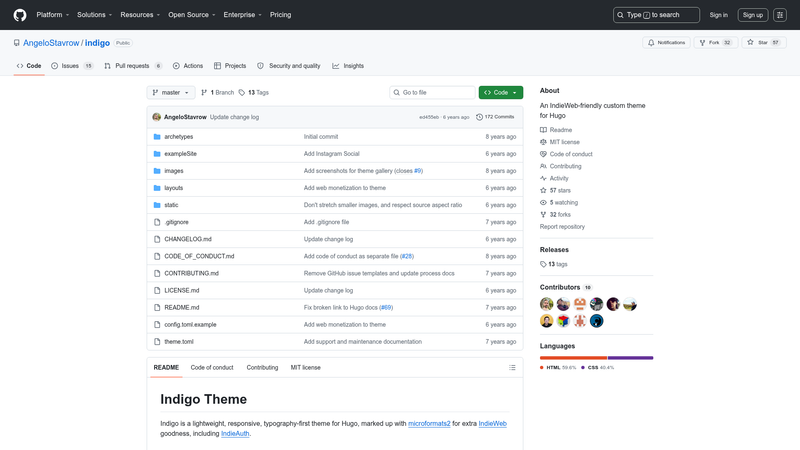The image size is (800, 450).
Task: Open the header menu icon beside Sign up
Action: click(x=780, y=15)
